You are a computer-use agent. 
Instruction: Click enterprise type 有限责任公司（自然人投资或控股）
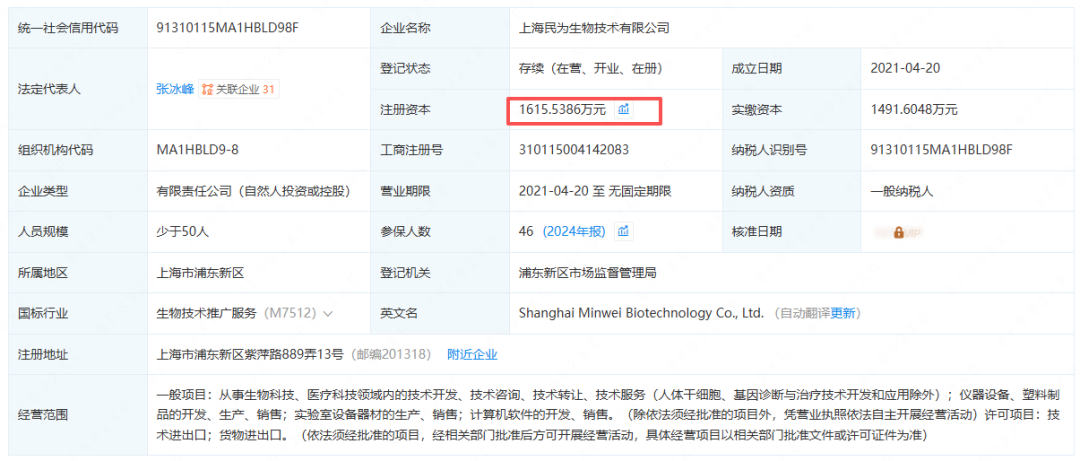(253, 191)
